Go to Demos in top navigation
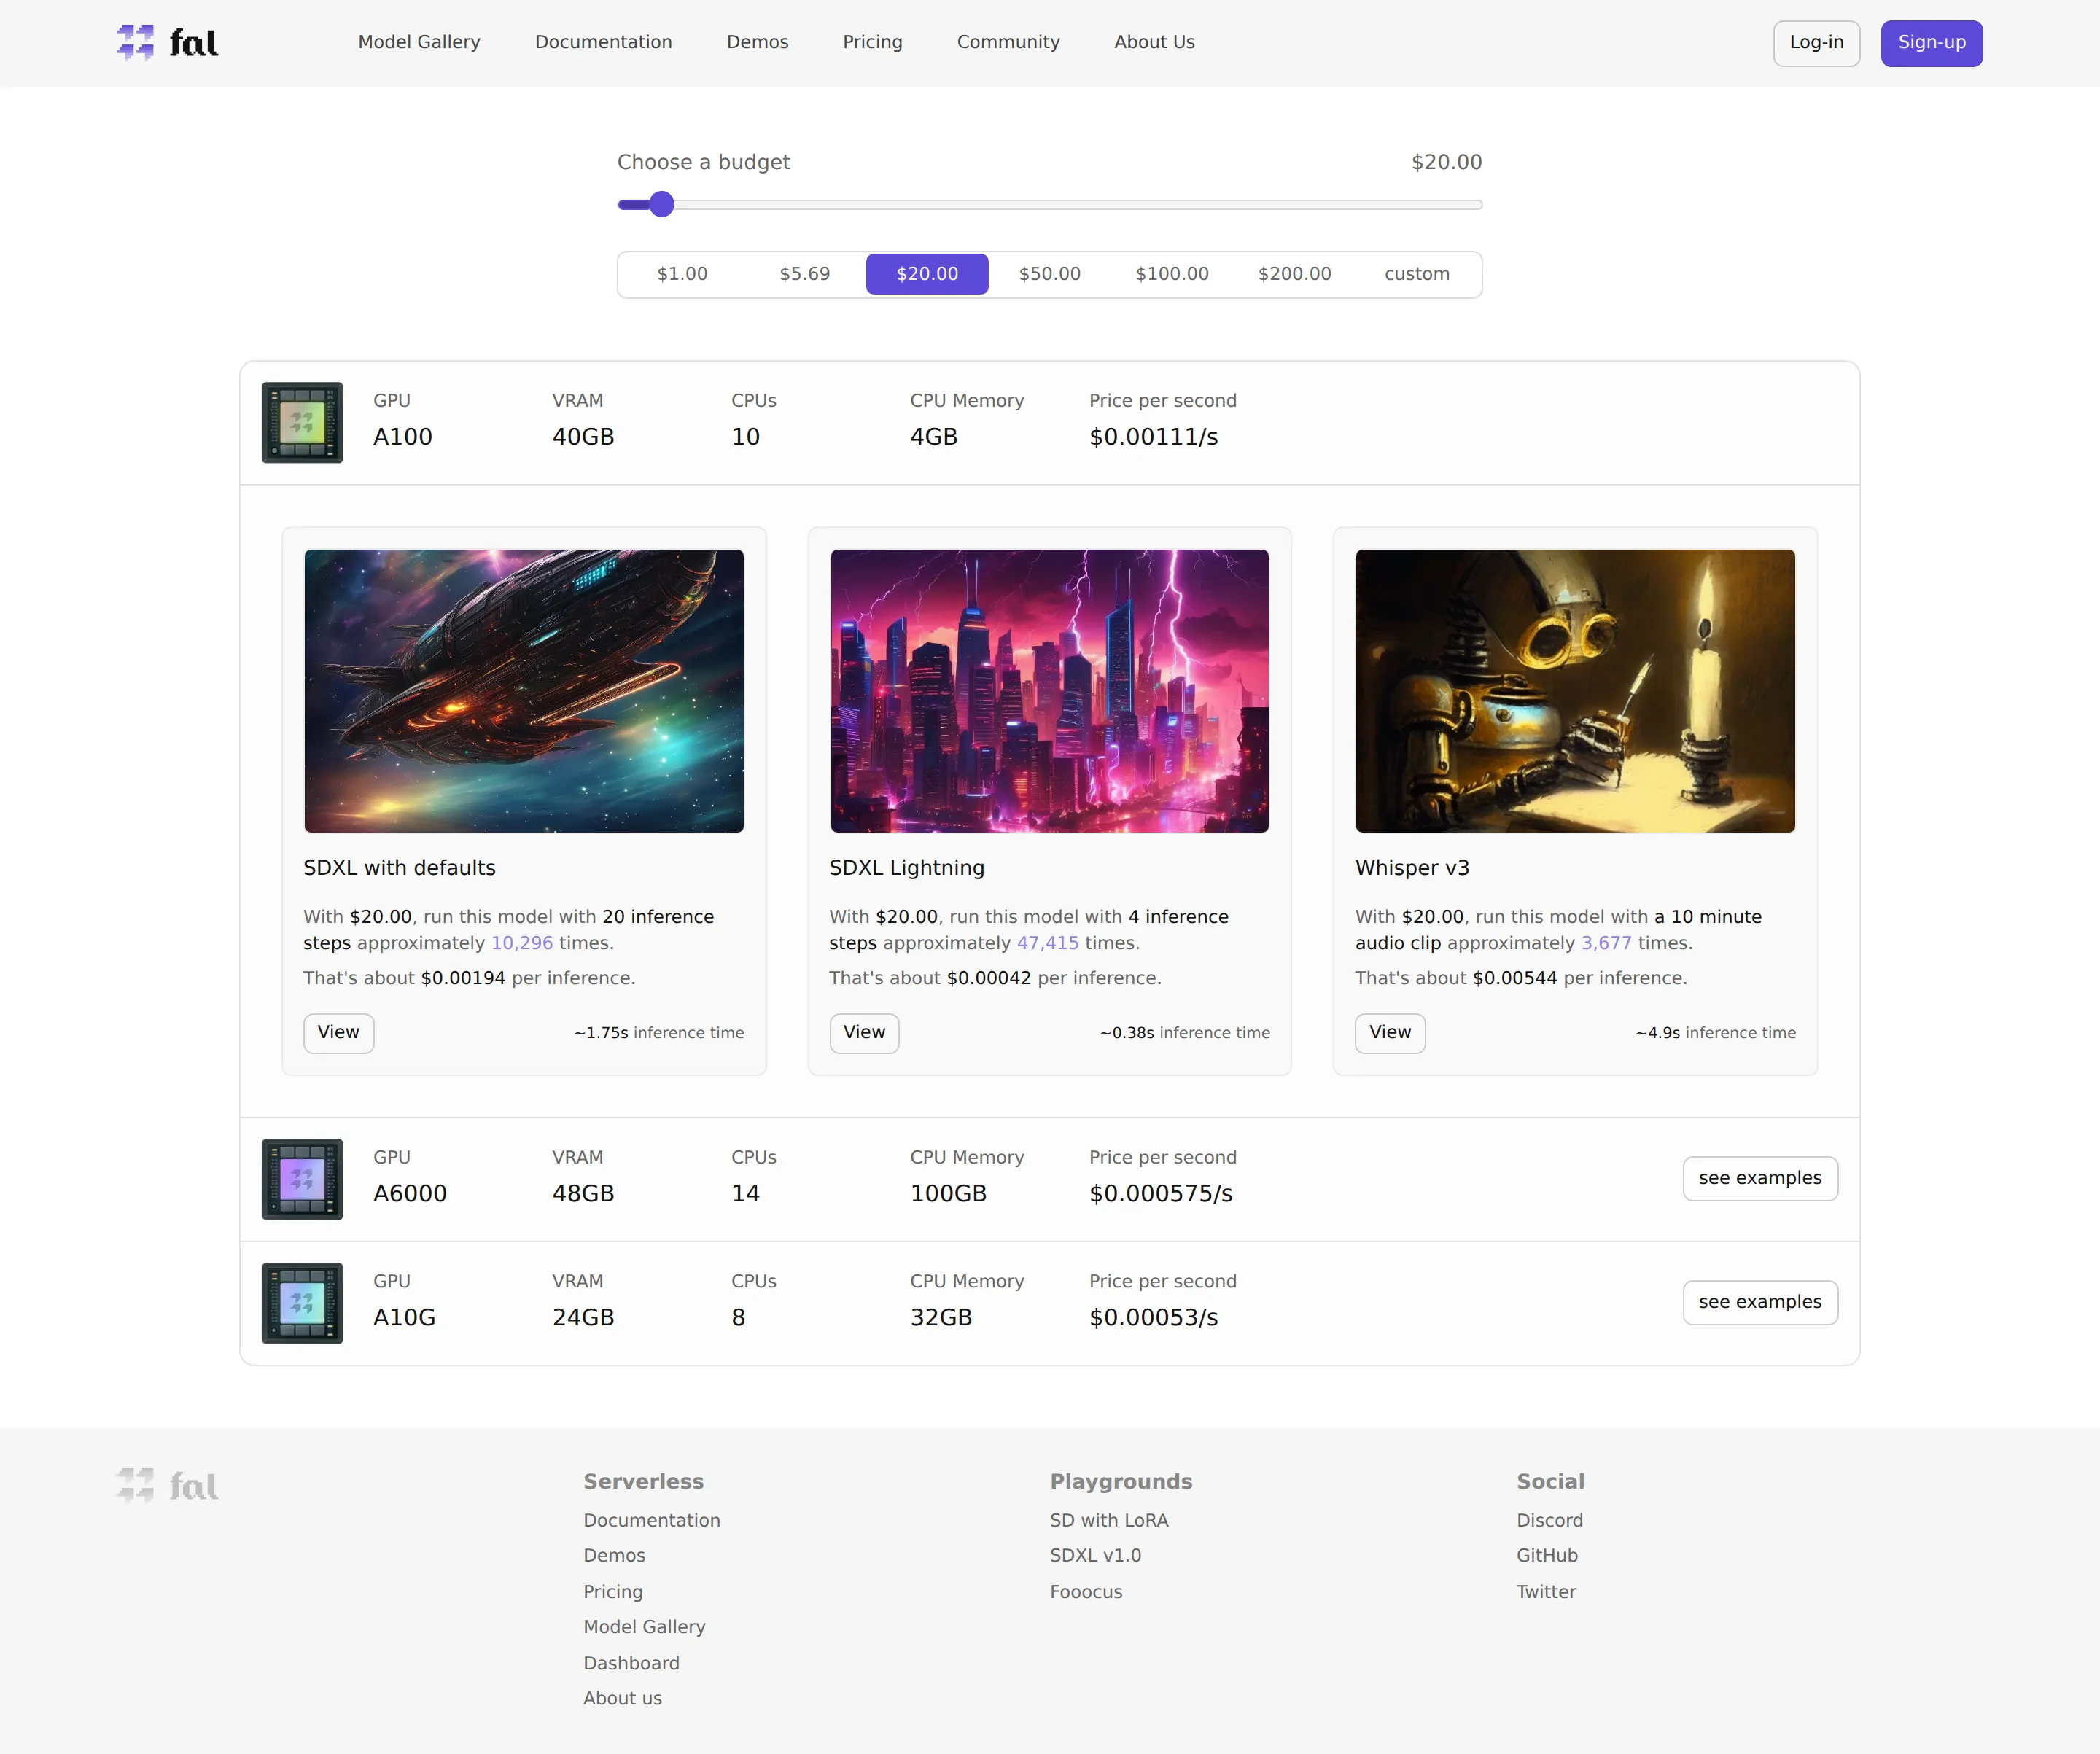2100x1754 pixels. tap(757, 42)
